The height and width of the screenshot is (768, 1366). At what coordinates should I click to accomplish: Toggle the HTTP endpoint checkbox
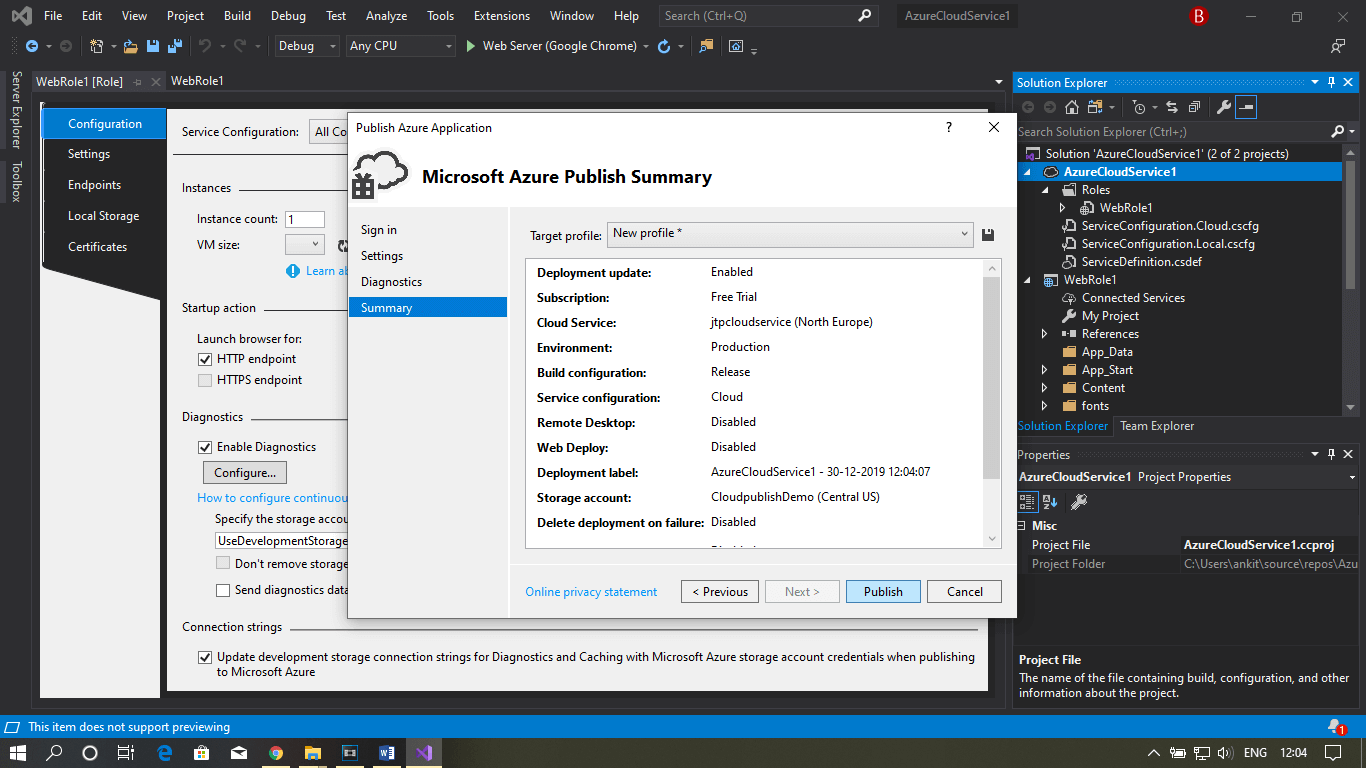click(205, 359)
